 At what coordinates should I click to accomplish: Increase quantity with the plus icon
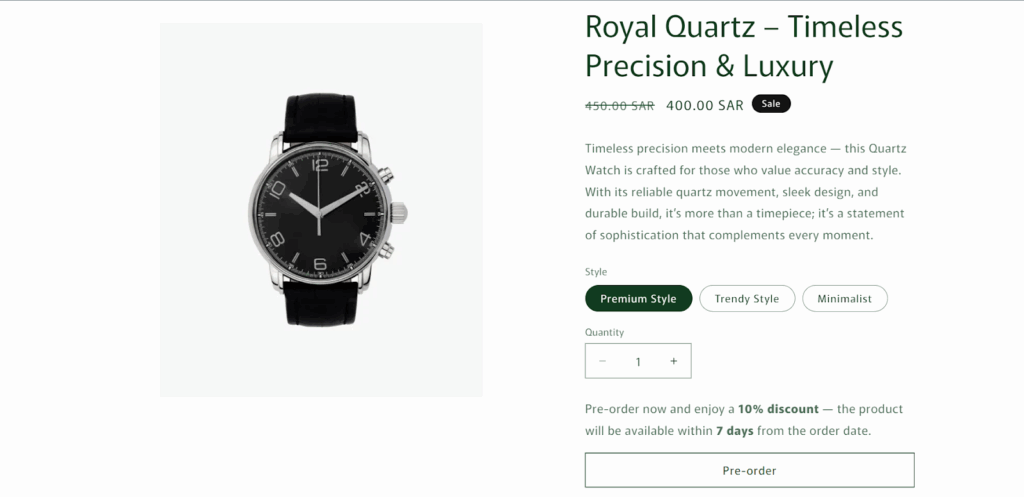coord(674,361)
